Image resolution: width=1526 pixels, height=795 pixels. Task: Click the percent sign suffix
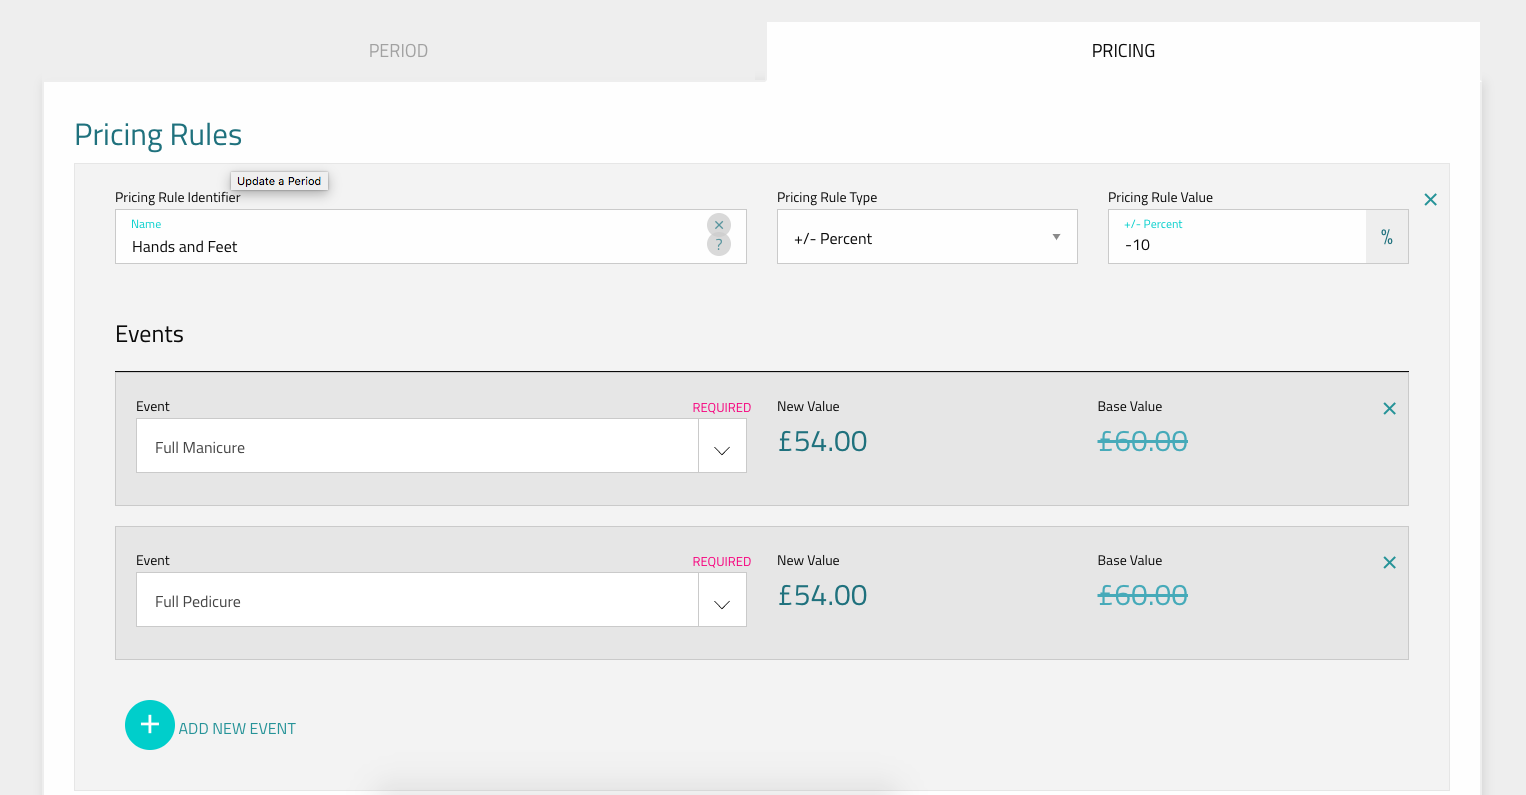[x=1387, y=237]
